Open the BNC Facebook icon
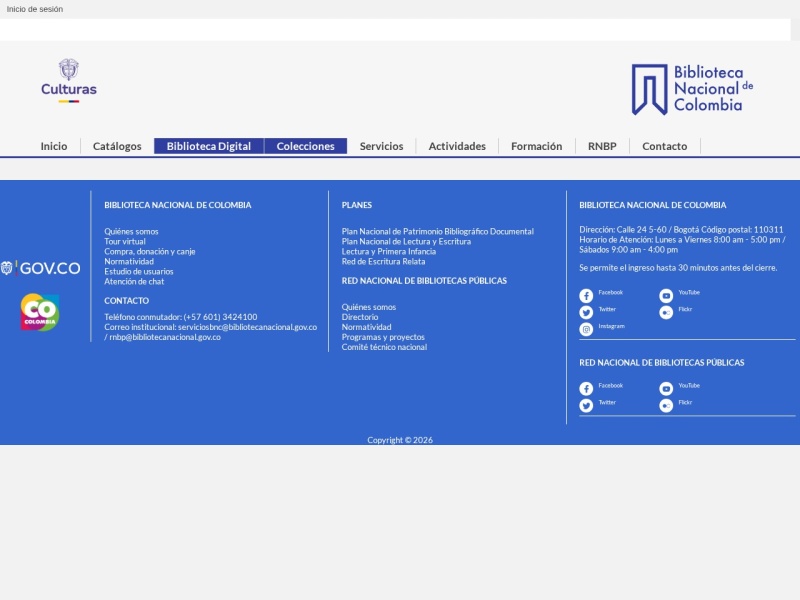Screen dimensions: 800x600 coord(586,295)
